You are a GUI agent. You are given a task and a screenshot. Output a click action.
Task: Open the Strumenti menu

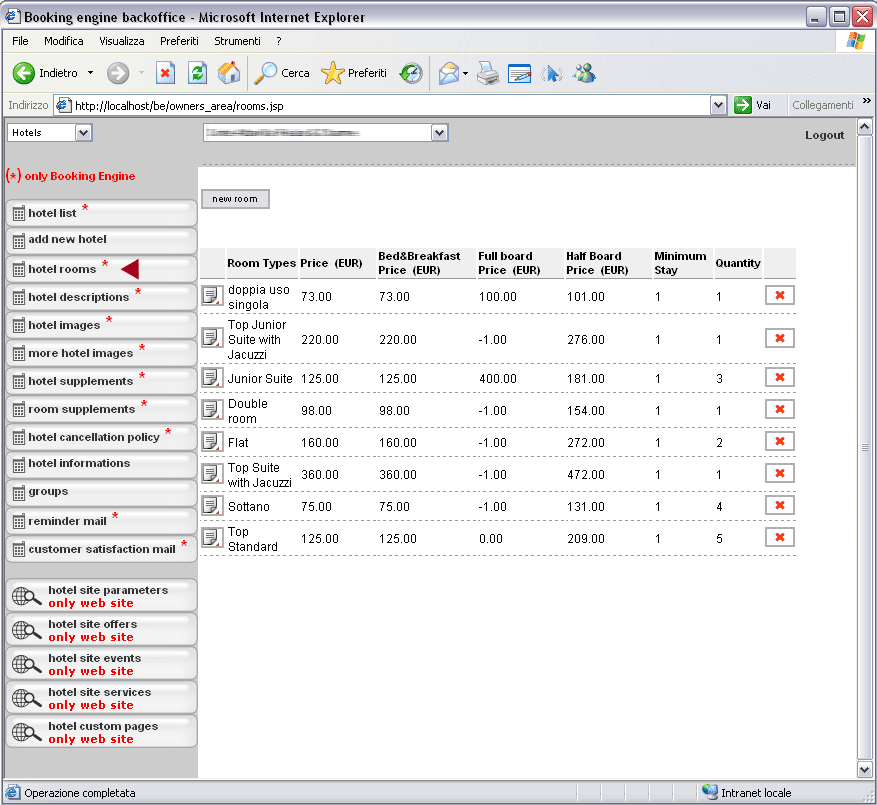(237, 41)
